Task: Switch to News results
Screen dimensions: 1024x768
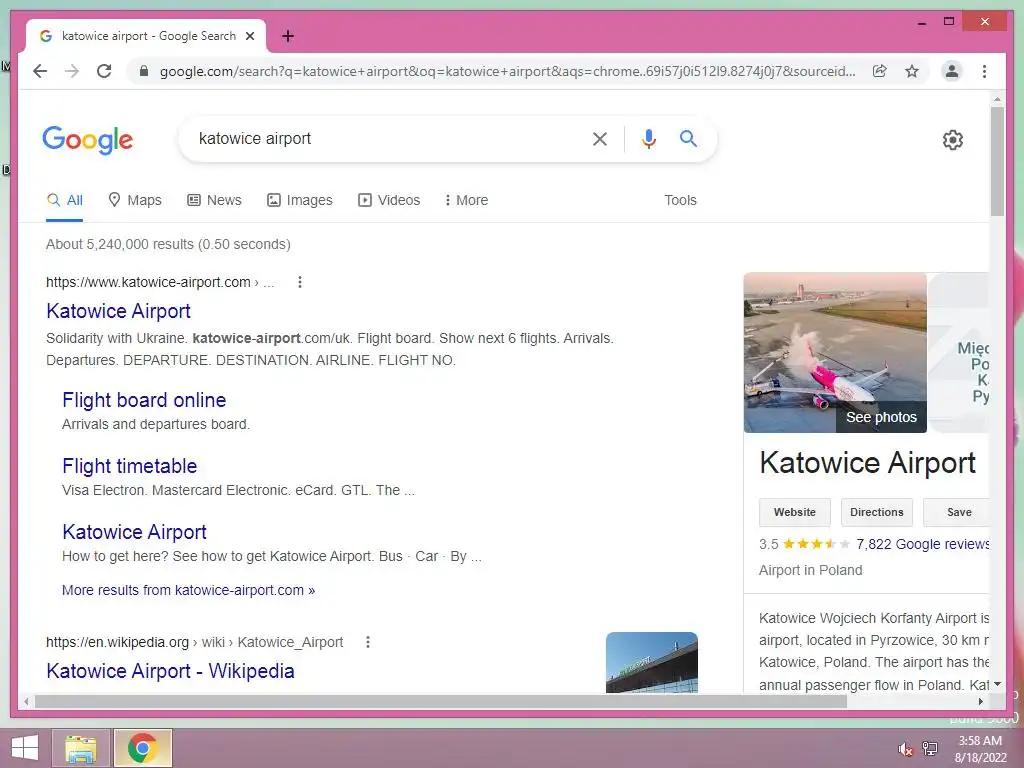Action: pos(214,200)
